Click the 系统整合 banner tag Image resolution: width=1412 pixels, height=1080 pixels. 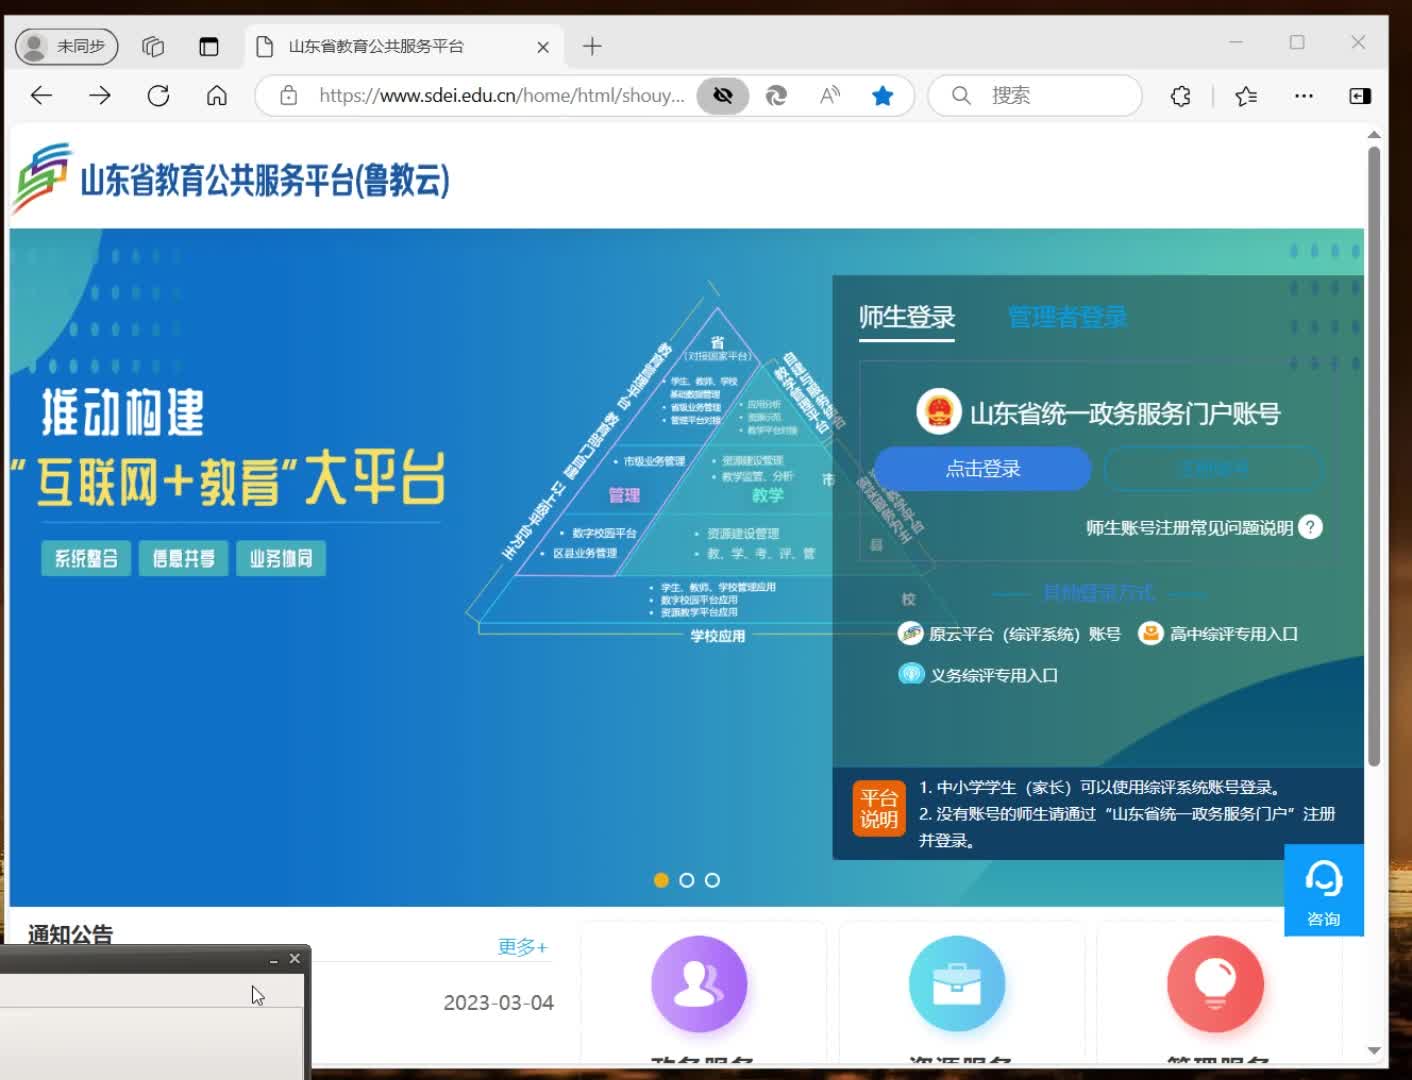click(x=86, y=558)
